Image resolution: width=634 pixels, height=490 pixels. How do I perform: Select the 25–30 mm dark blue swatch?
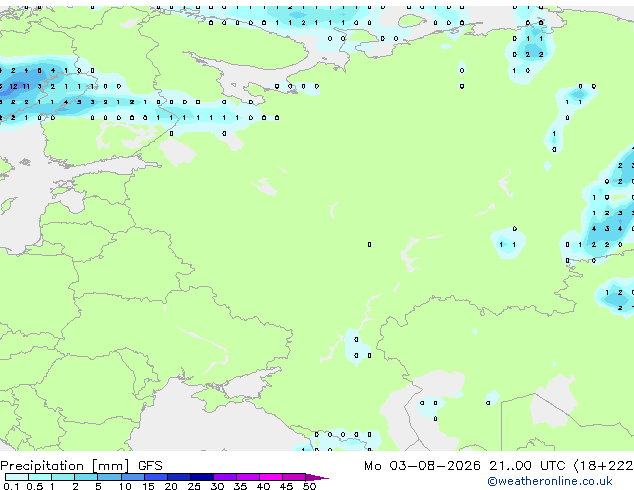(x=202, y=477)
